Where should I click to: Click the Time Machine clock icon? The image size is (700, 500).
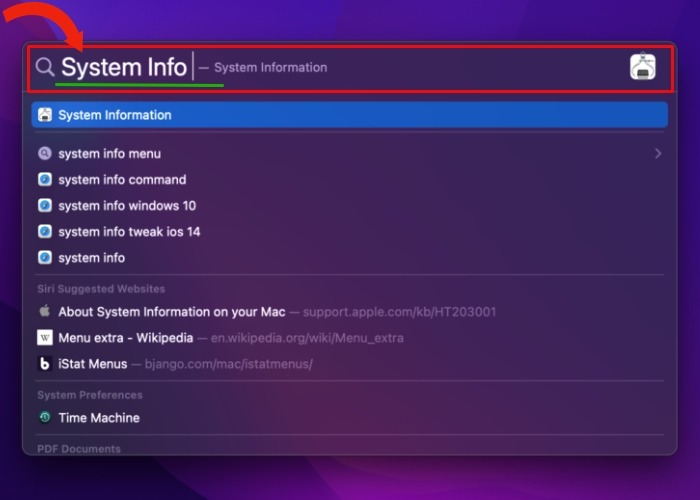(x=45, y=417)
